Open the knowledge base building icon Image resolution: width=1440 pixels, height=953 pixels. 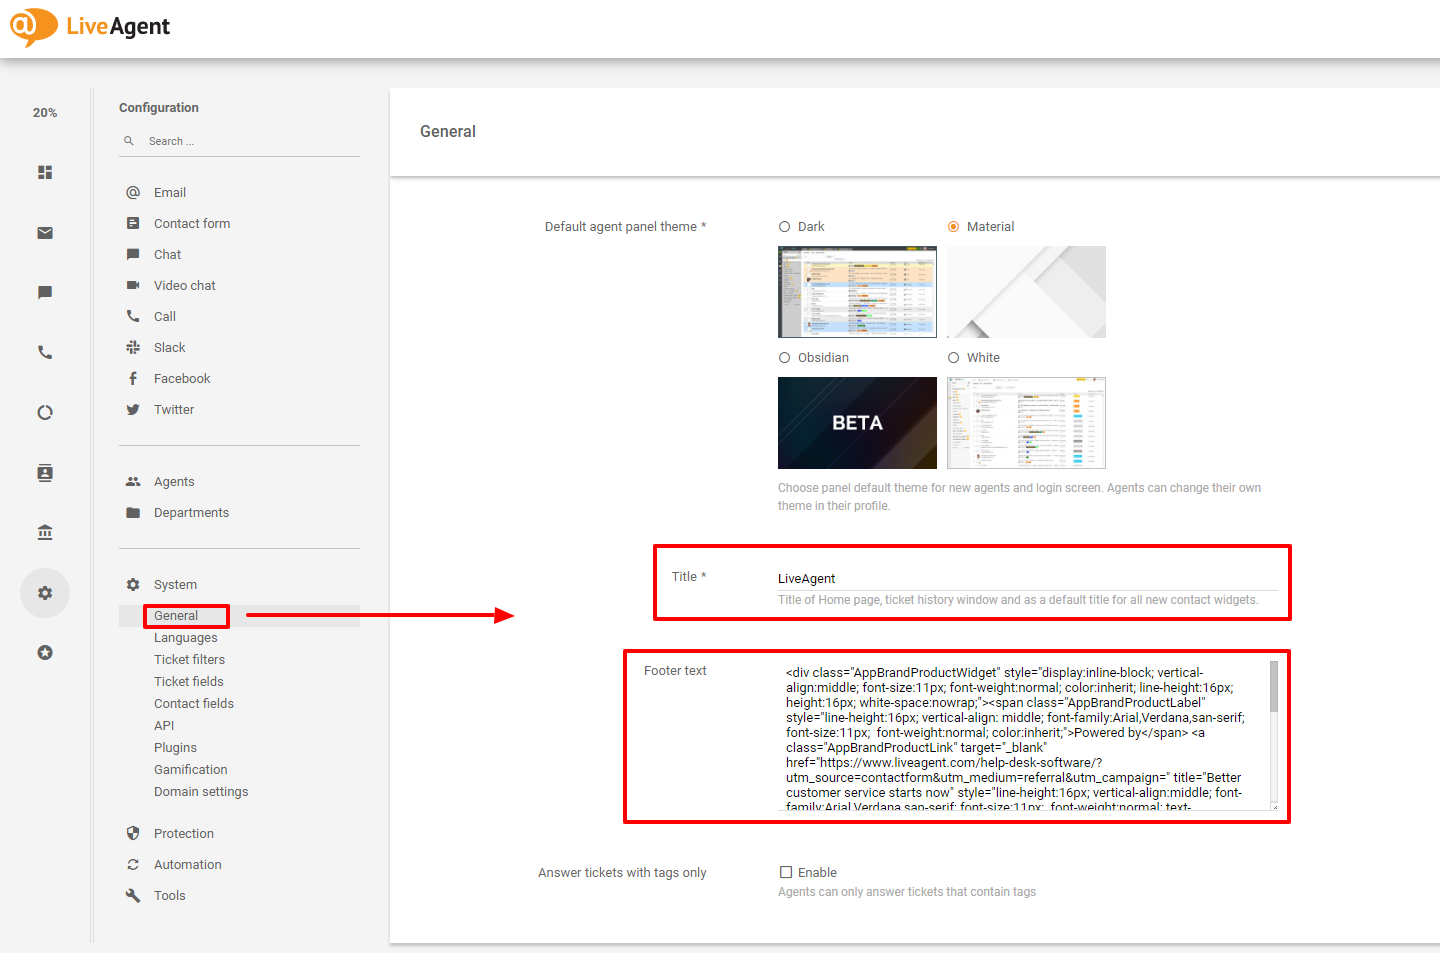point(45,533)
